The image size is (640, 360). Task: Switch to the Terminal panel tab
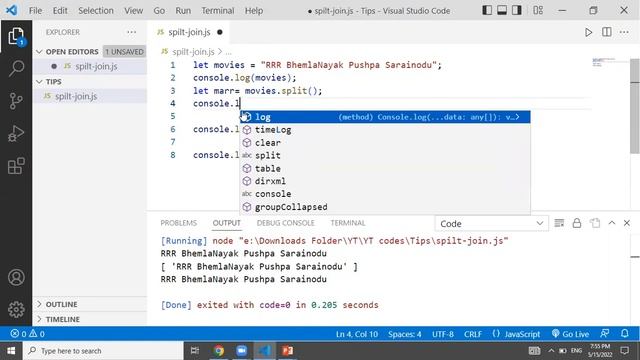[x=348, y=223]
